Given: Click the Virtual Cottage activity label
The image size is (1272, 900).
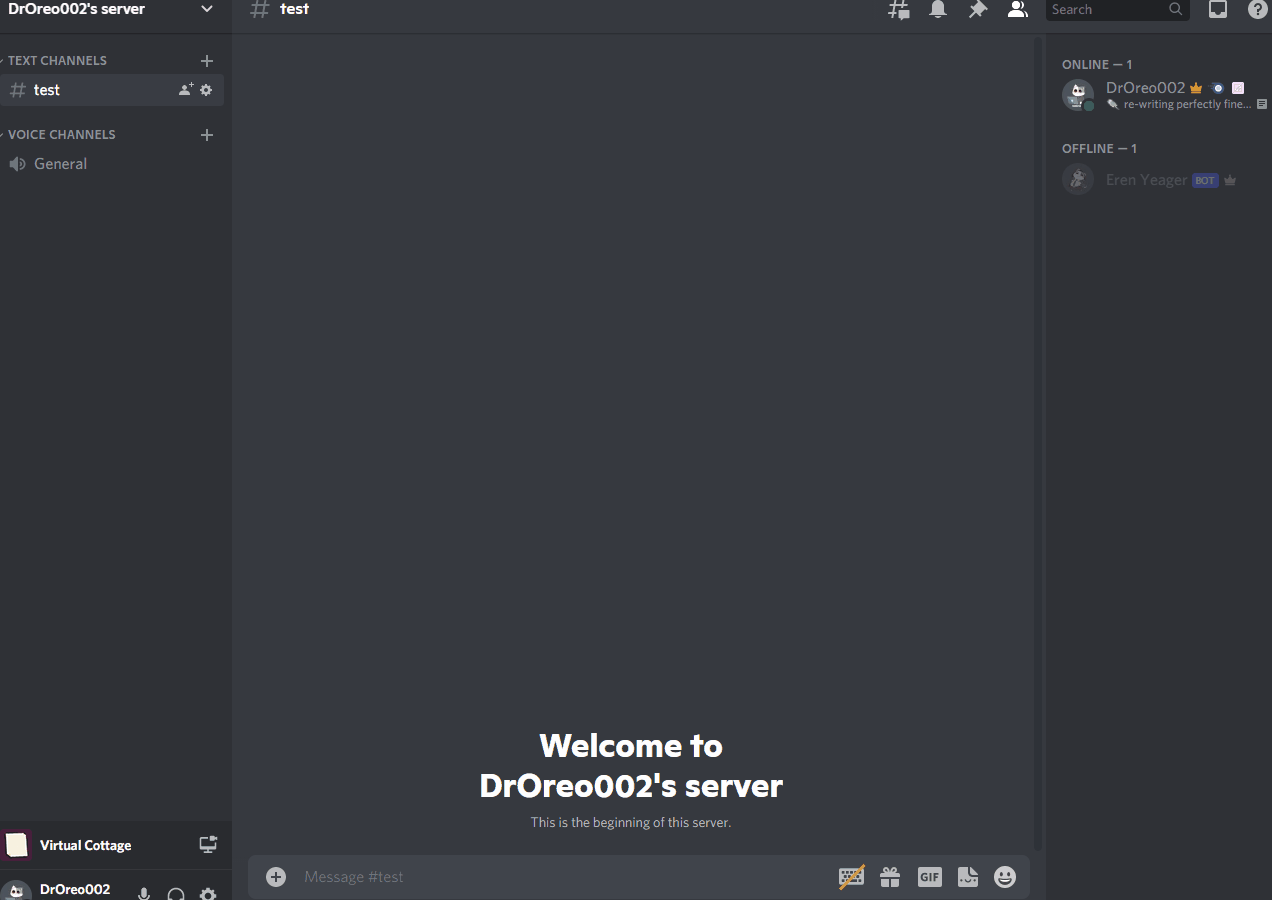Looking at the screenshot, I should pos(85,845).
